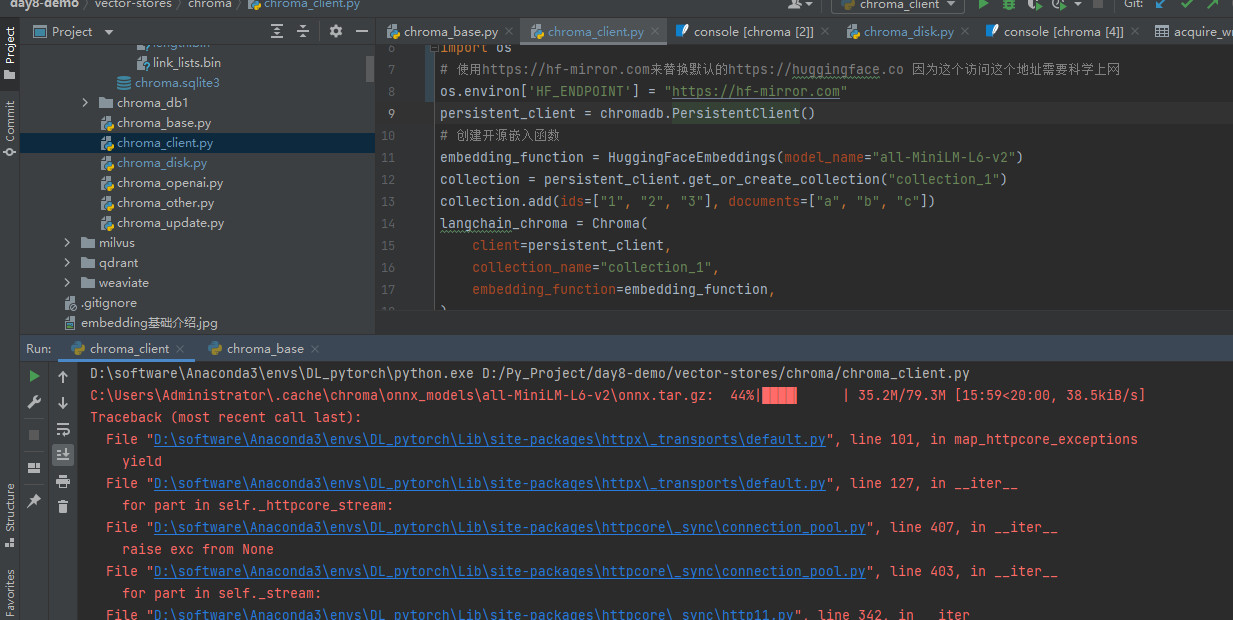Open httpx default.py link at line 101
This screenshot has width=1233, height=620.
[490, 439]
